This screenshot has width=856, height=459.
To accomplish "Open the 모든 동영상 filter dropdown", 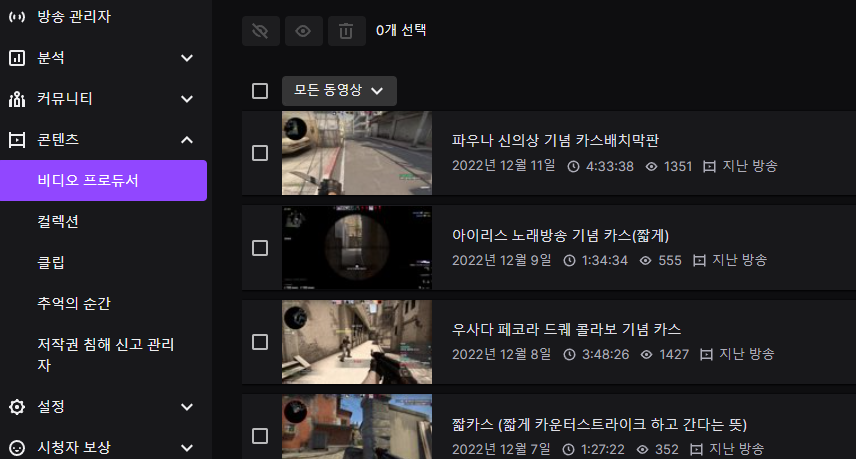I will (339, 91).
